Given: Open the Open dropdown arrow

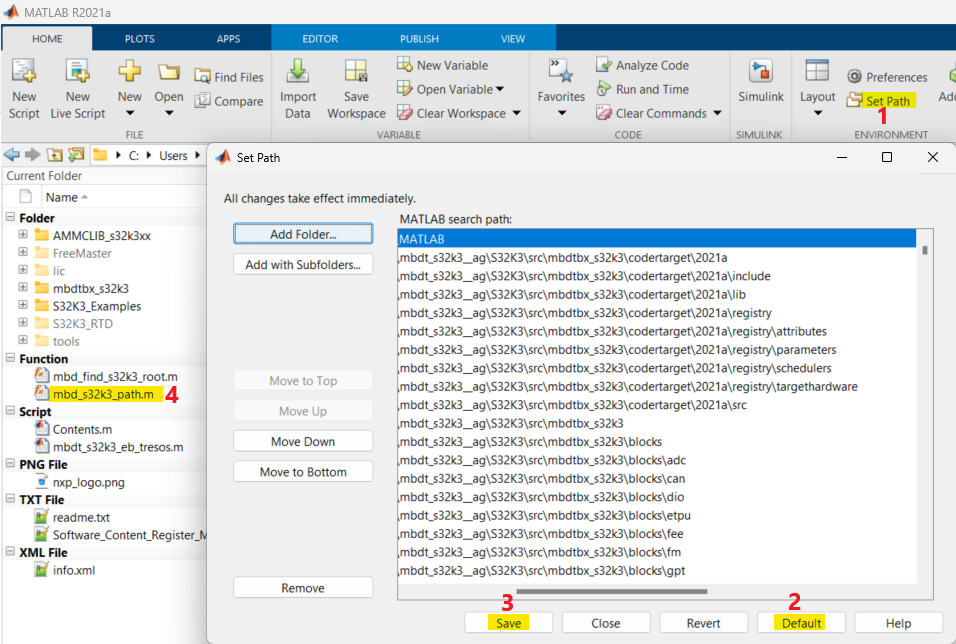Looking at the screenshot, I should (169, 113).
